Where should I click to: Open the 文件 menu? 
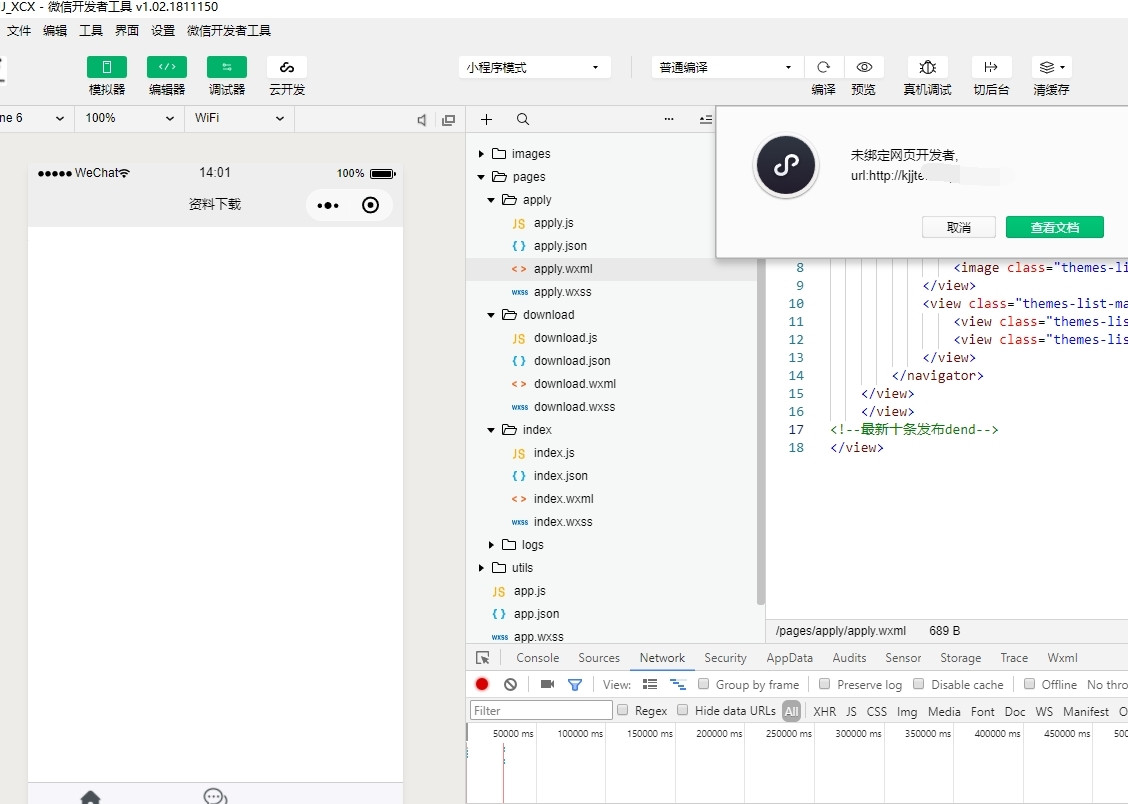point(19,30)
